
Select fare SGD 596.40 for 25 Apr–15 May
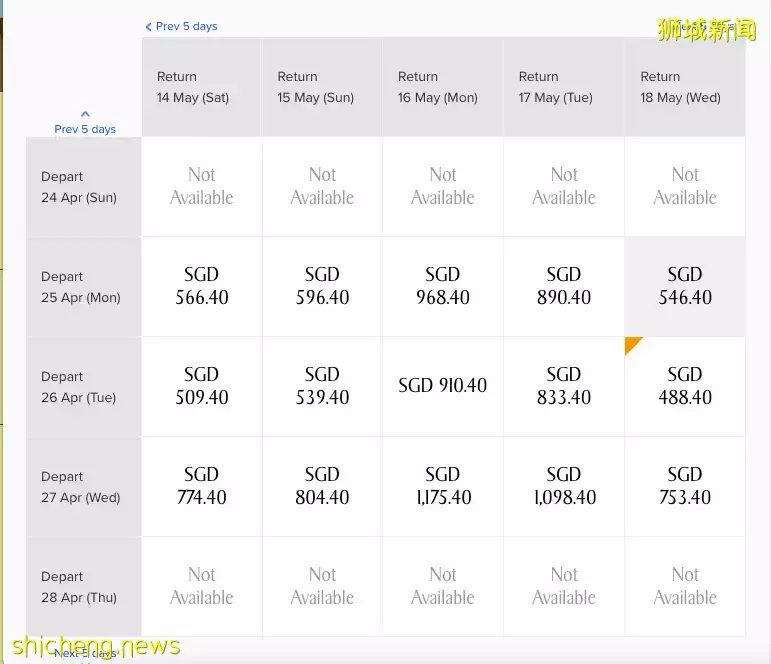pos(322,286)
